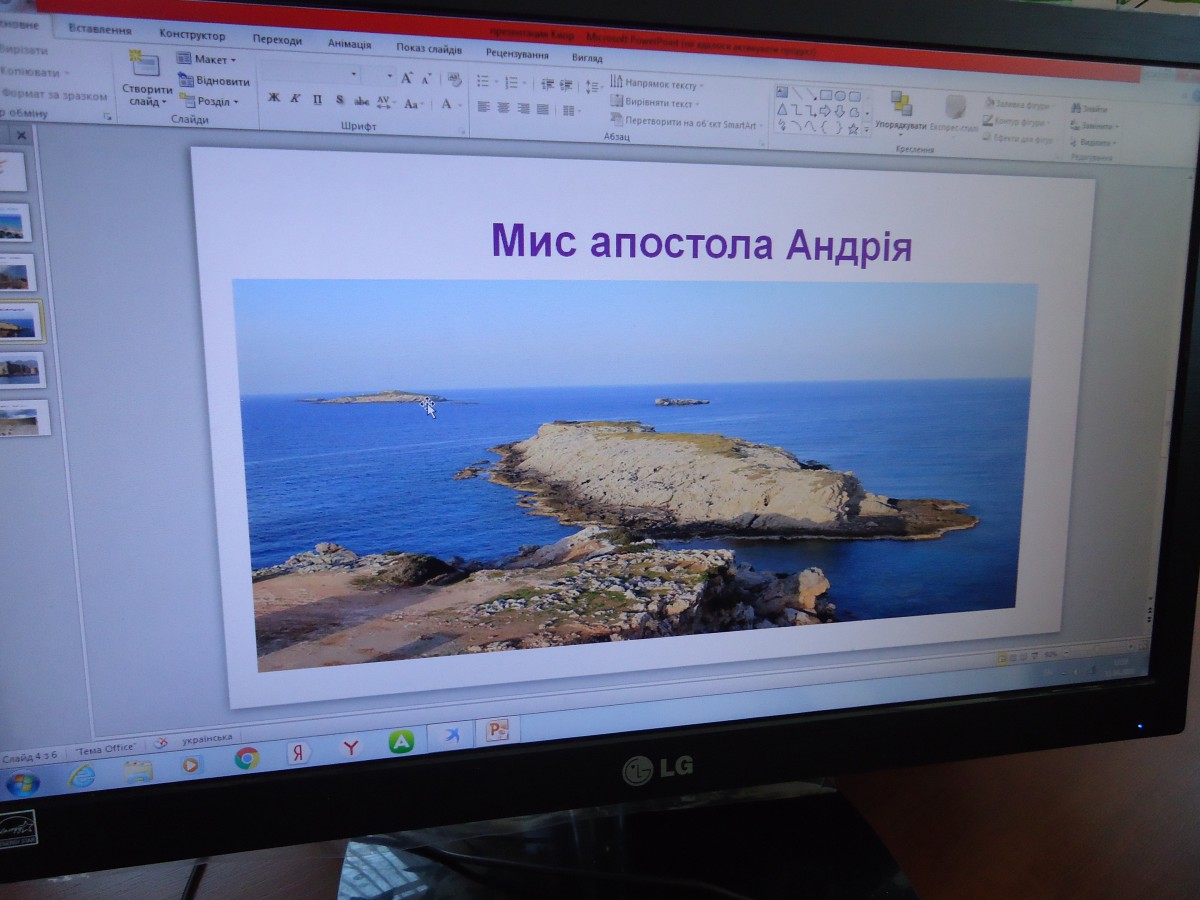Open Google Chrome from the taskbar

point(247,758)
